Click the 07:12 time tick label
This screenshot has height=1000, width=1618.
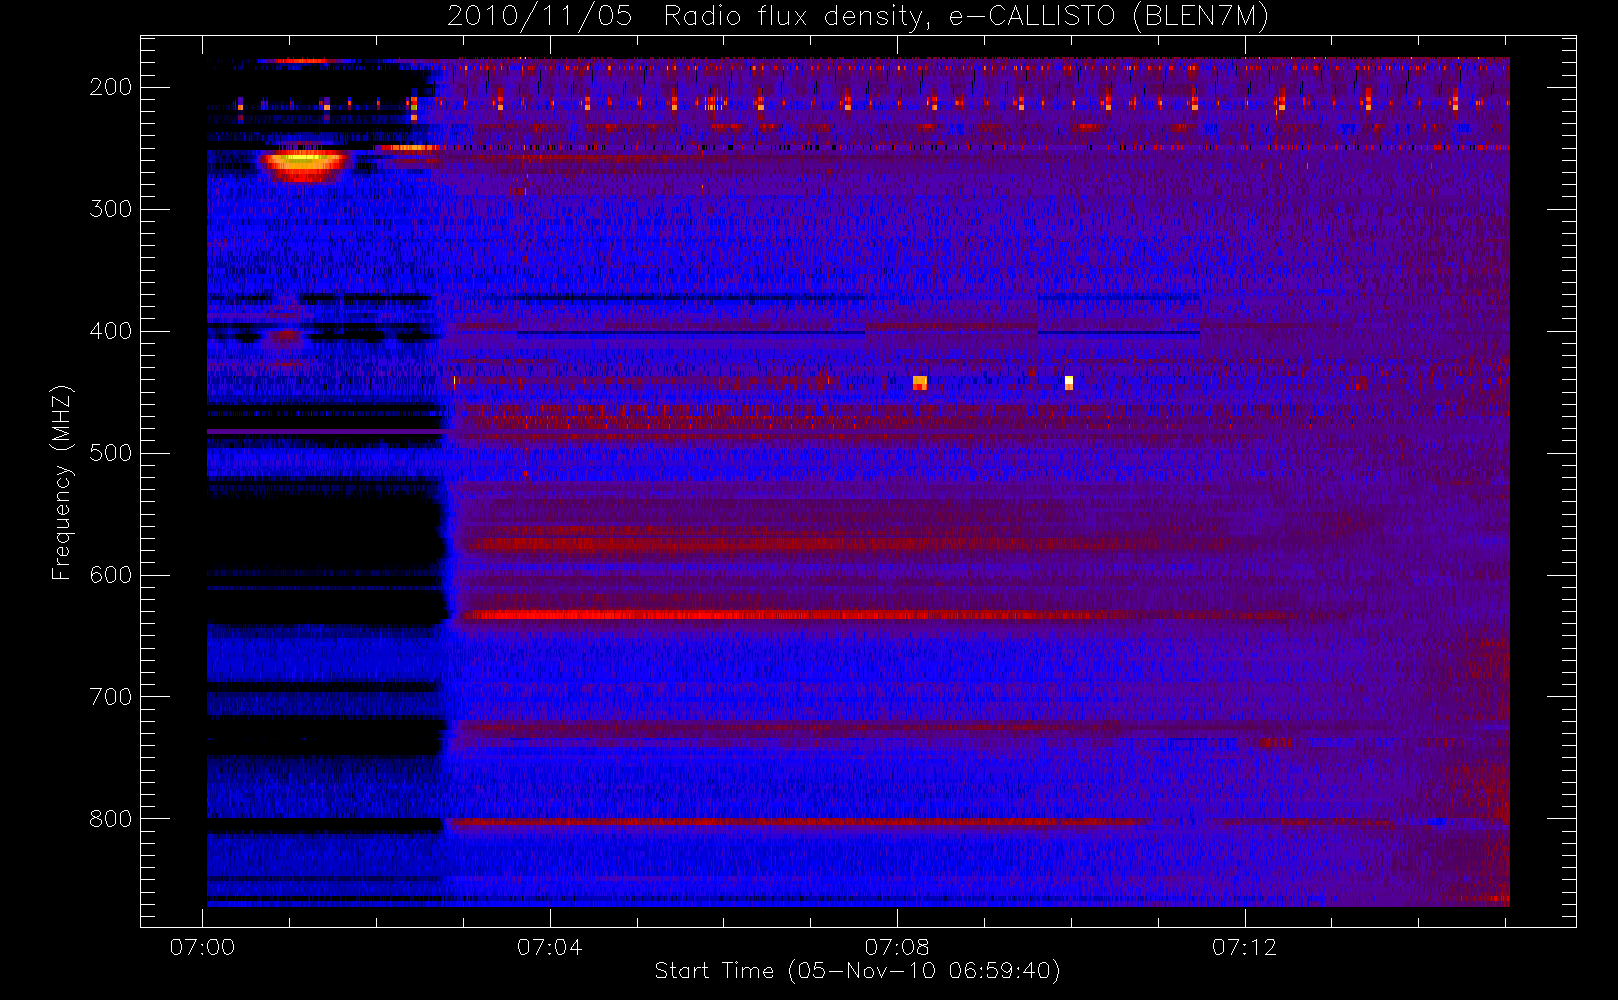[x=1244, y=947]
